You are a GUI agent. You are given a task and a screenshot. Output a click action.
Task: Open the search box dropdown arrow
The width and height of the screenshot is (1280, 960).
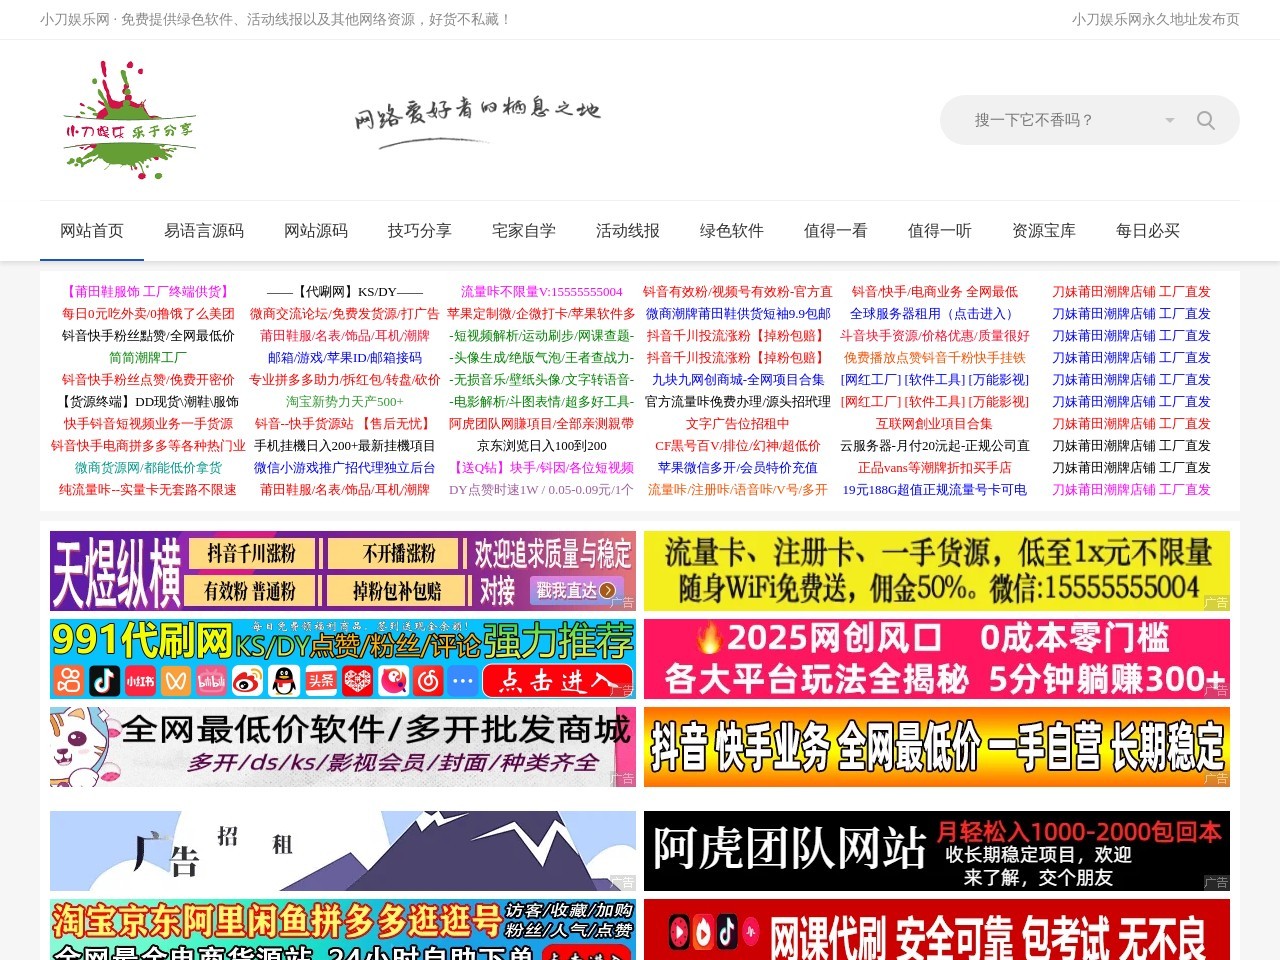coord(1169,120)
